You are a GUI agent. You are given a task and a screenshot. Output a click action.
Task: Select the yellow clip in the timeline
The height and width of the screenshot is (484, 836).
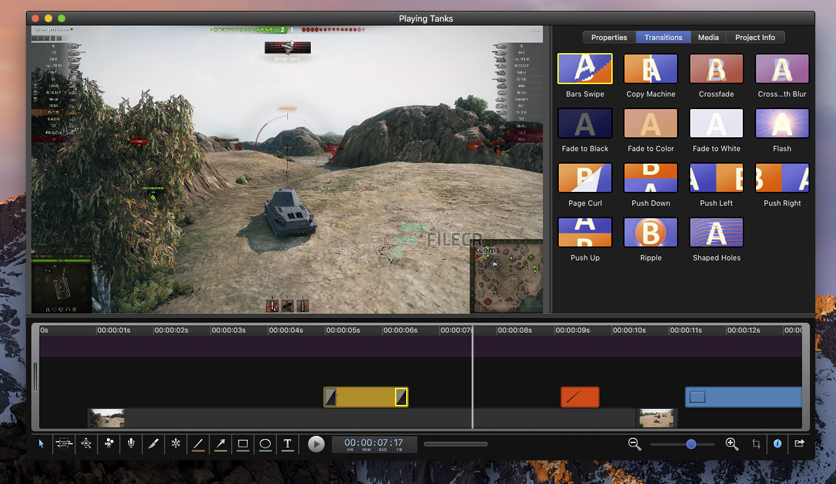coord(366,397)
